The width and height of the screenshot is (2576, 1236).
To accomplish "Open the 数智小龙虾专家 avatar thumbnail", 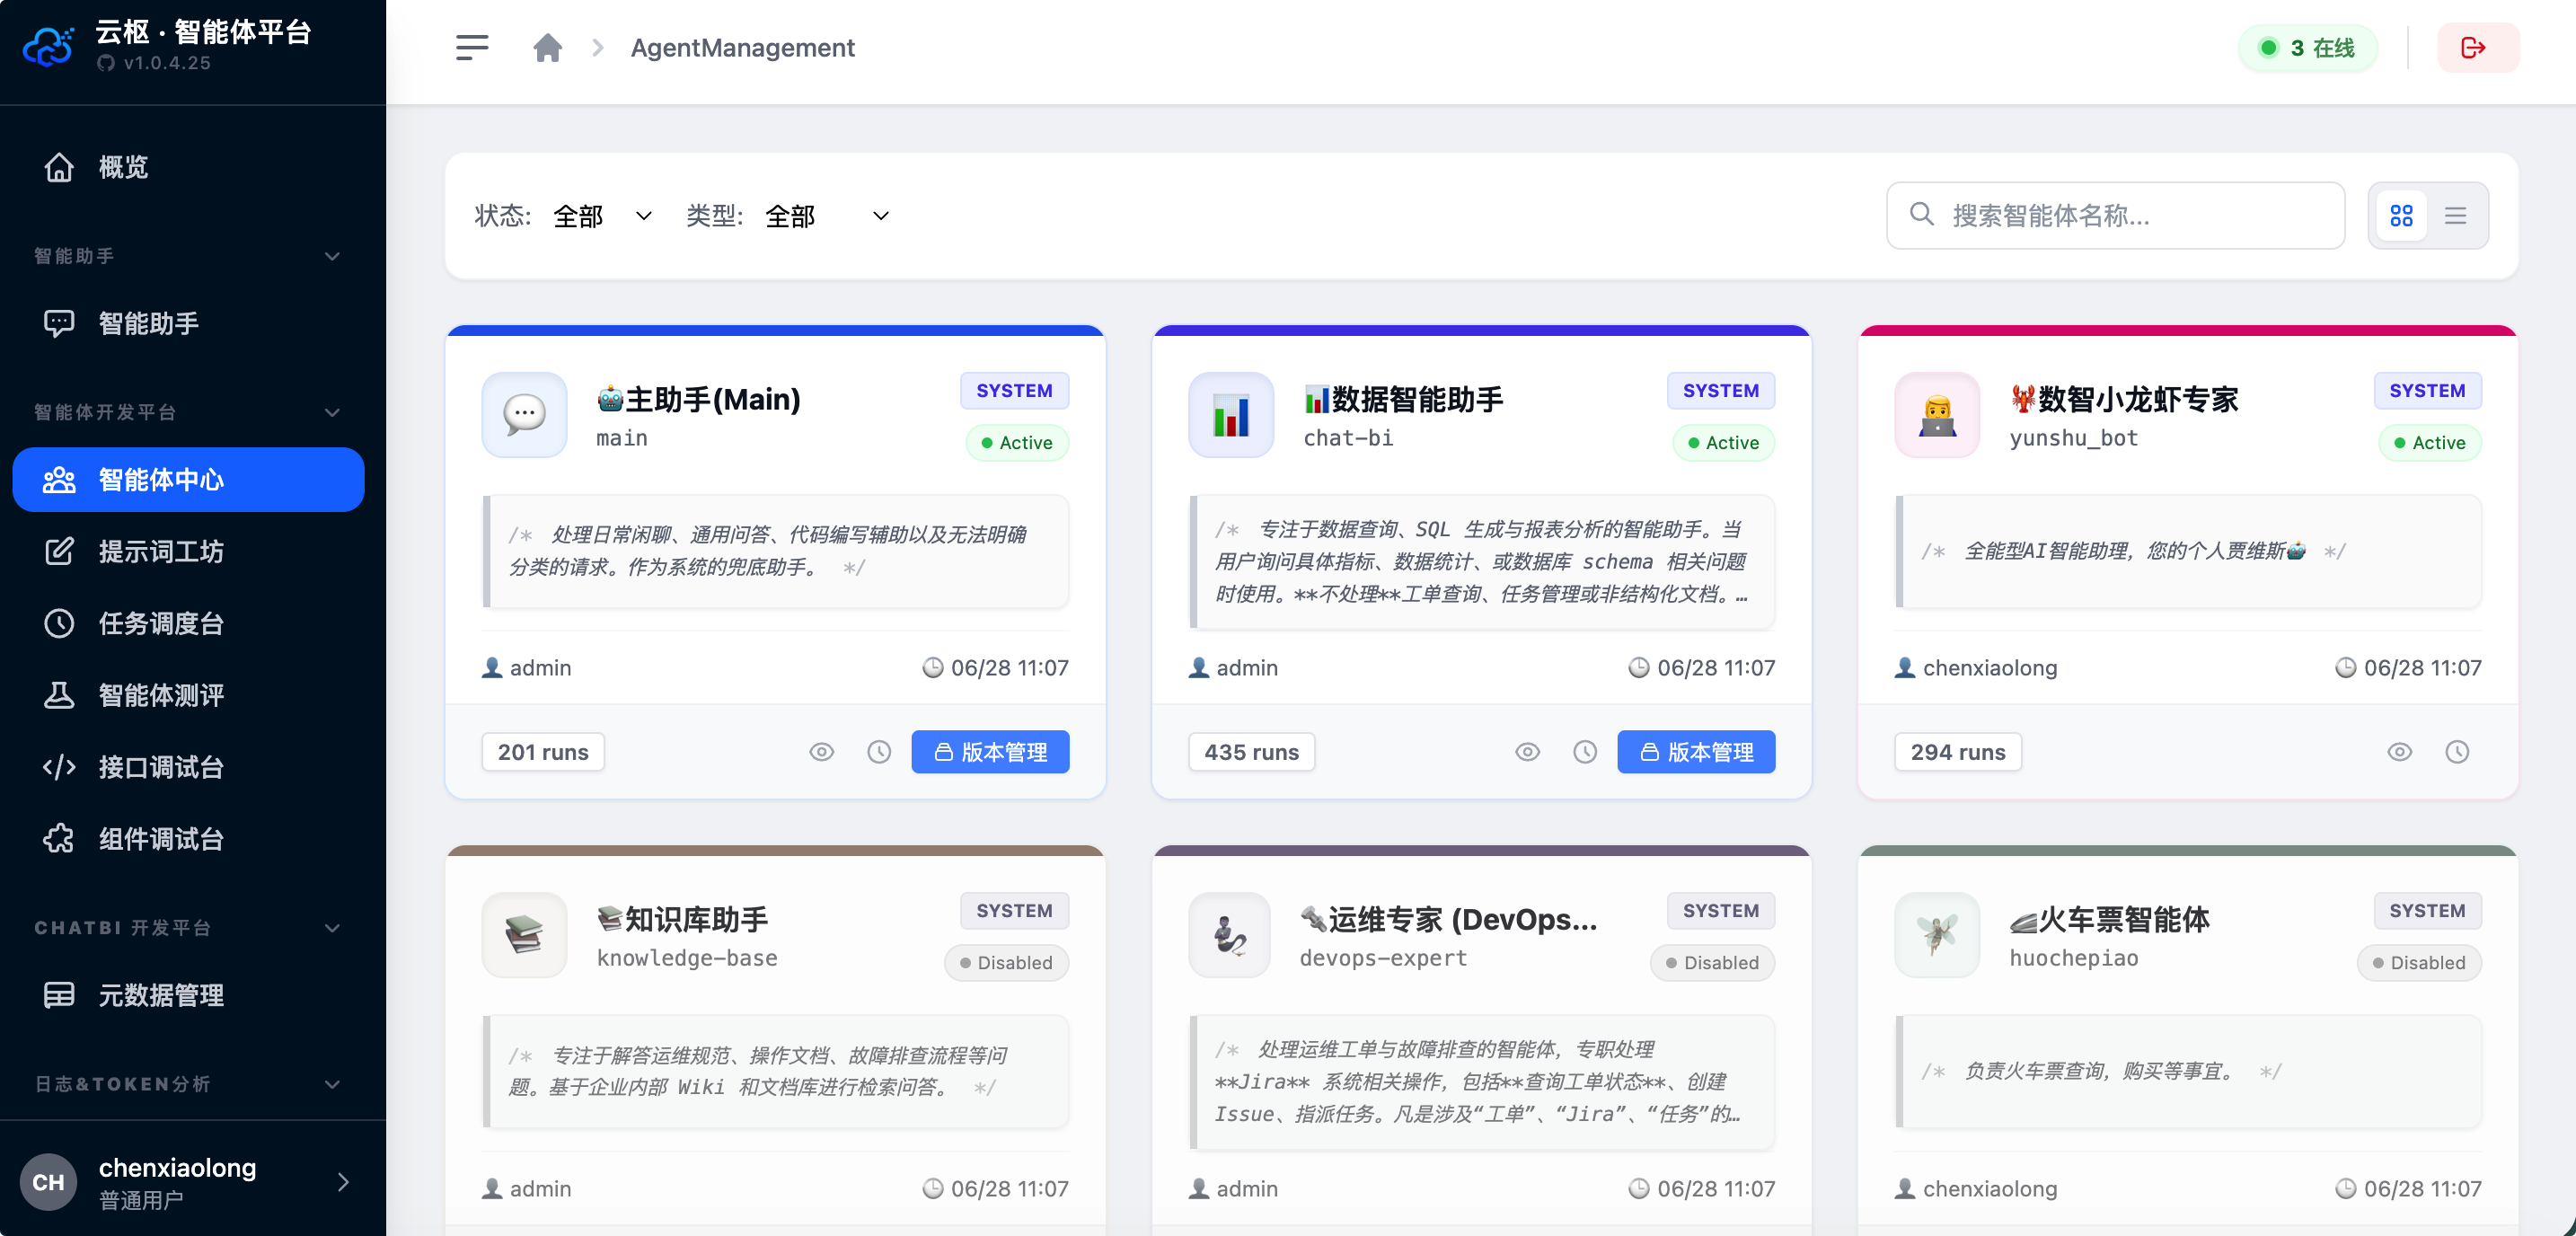I will point(1937,414).
